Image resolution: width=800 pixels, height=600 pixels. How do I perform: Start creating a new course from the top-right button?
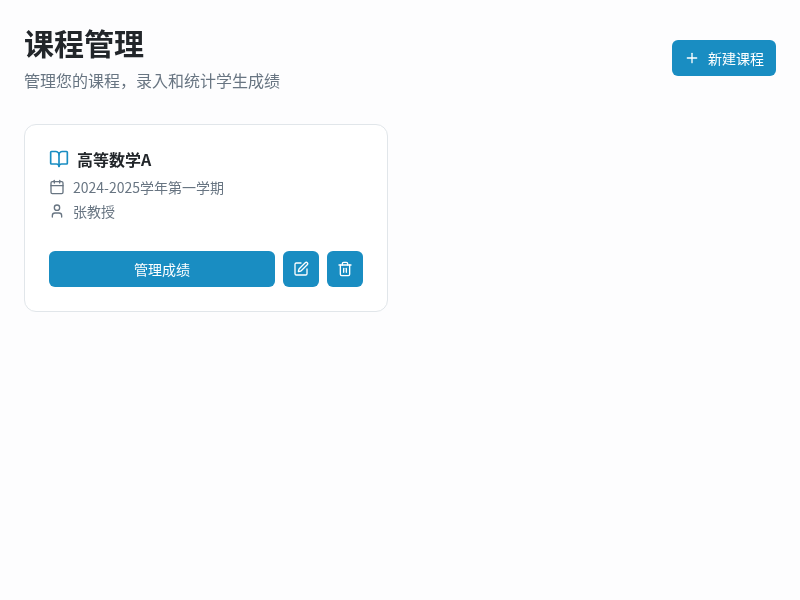[x=724, y=58]
